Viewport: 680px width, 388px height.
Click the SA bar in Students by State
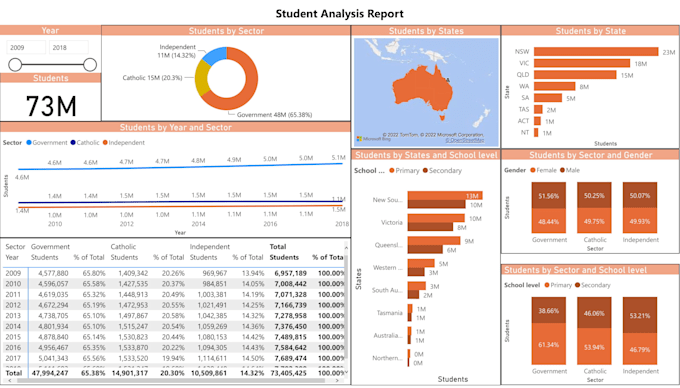pos(548,98)
